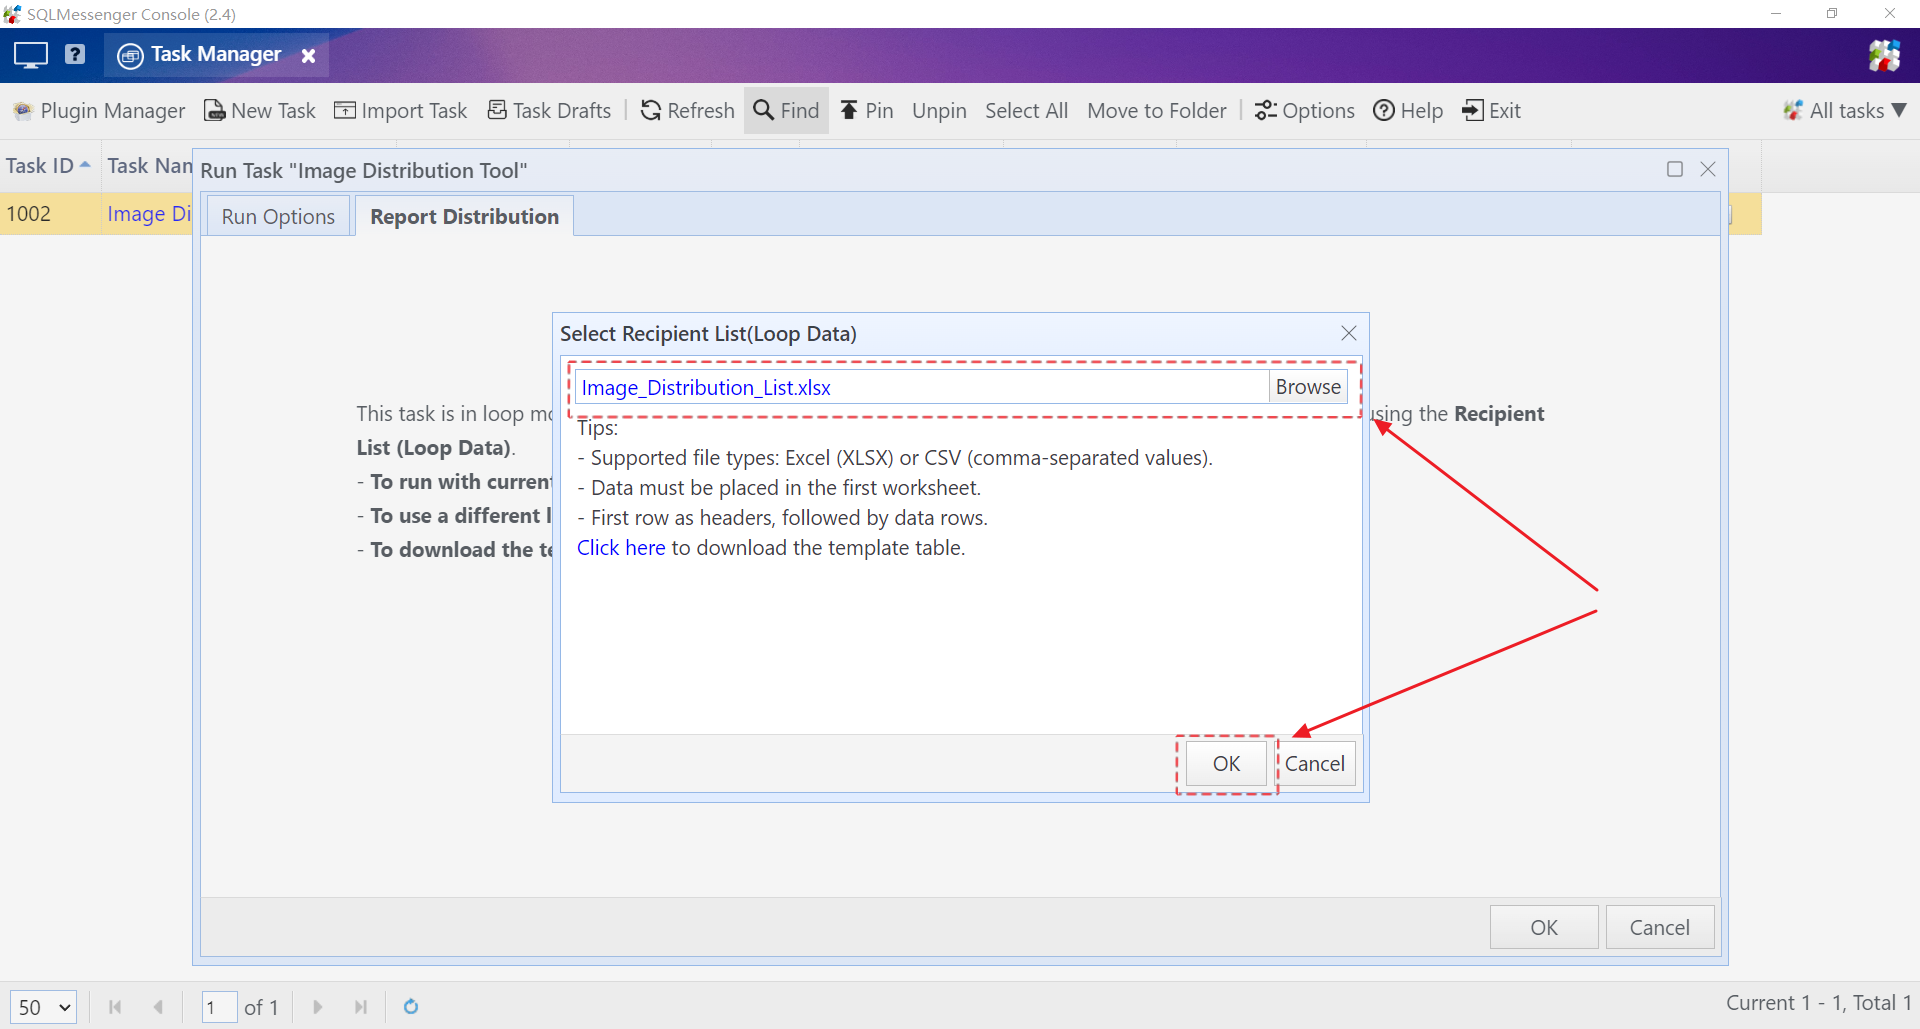Select task ID 1002 cell
Image resolution: width=1920 pixels, height=1029 pixels.
50,214
